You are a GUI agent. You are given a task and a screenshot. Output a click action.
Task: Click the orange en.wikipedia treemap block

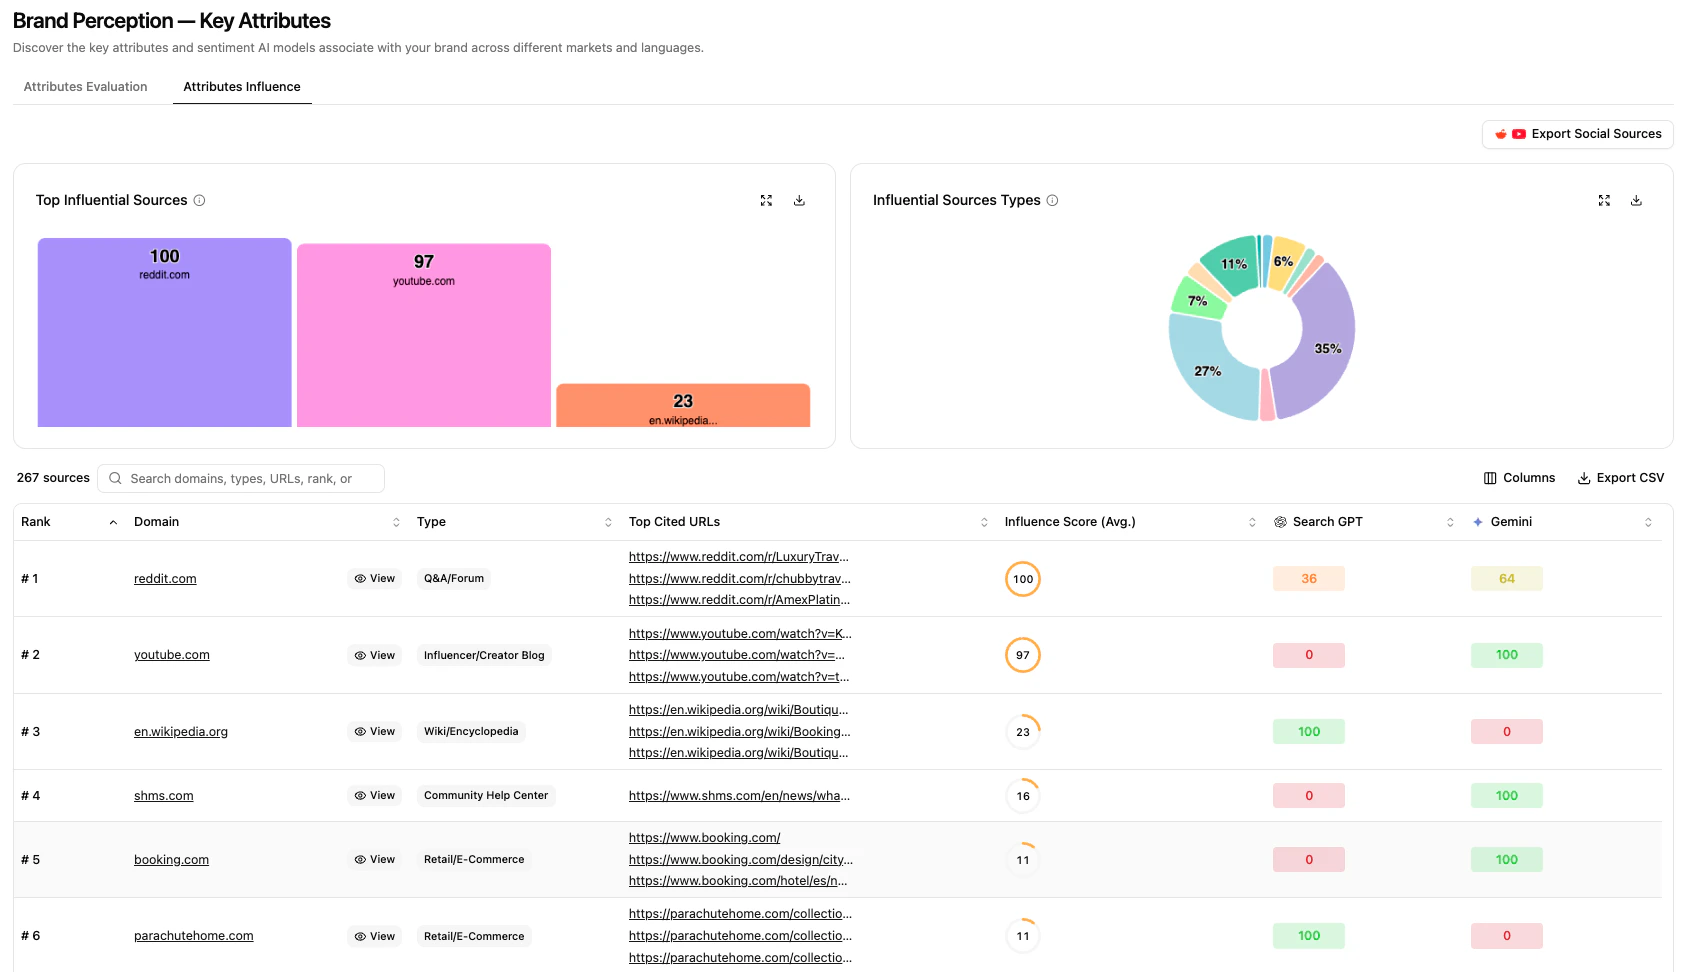683,405
